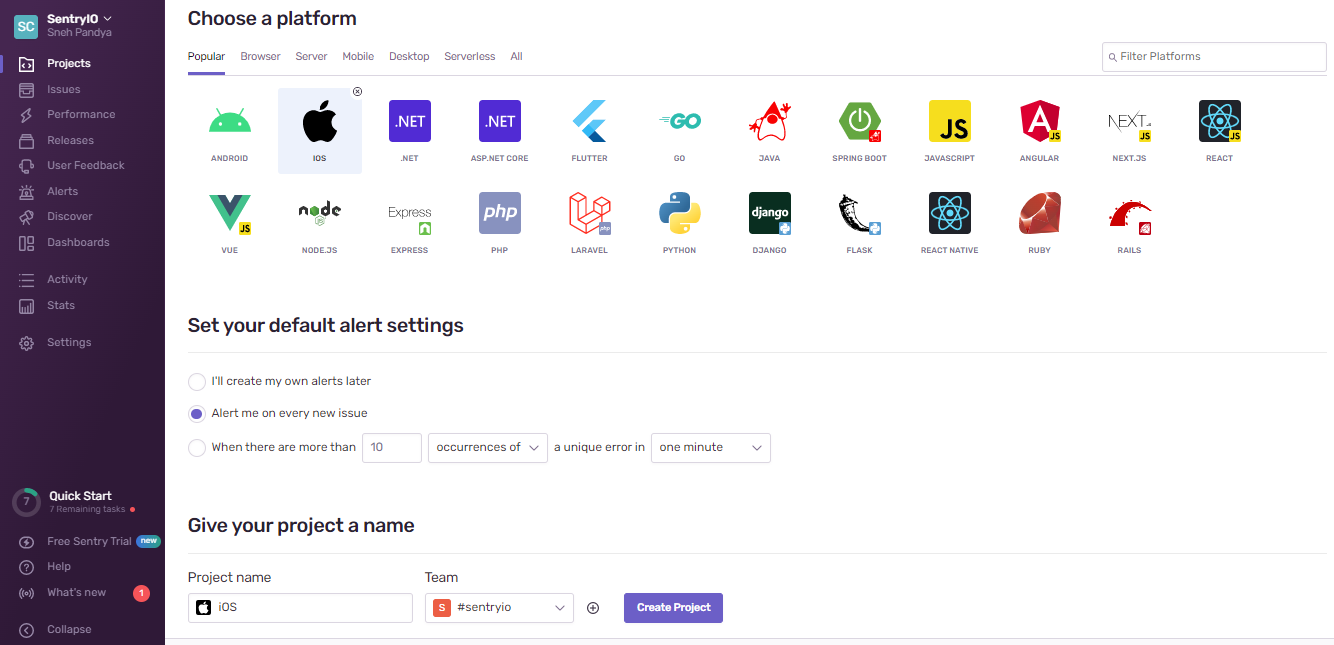The image size is (1334, 645).
Task: Select "Alert me on every new issue"
Action: click(197, 413)
